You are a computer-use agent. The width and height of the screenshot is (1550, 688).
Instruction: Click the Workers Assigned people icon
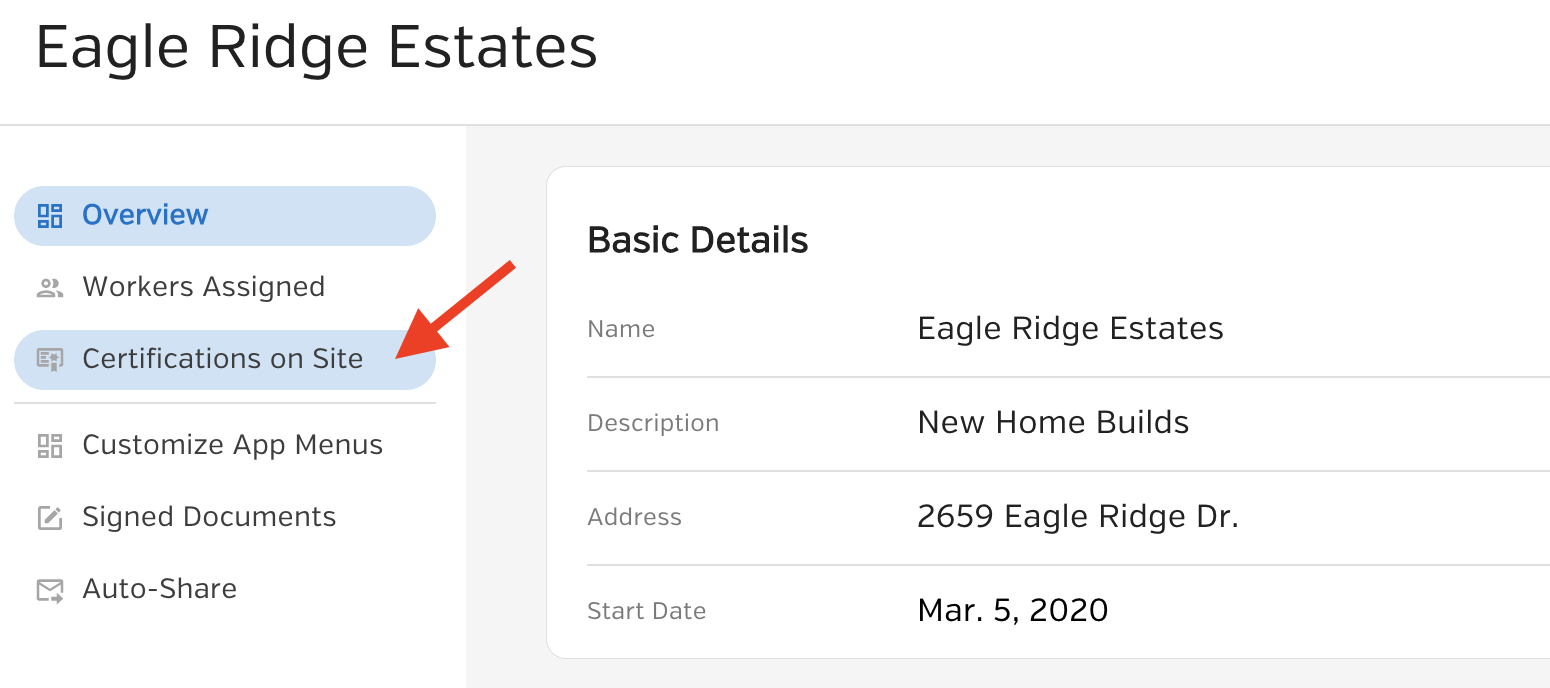point(50,288)
